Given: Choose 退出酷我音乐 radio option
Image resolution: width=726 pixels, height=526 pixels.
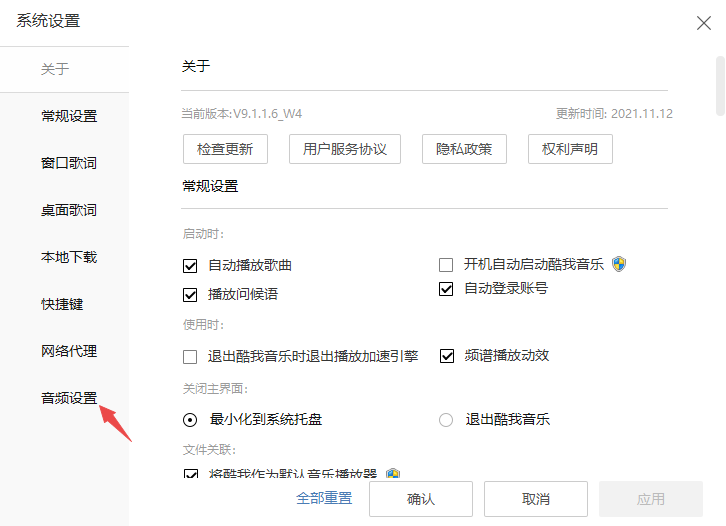Looking at the screenshot, I should 446,420.
